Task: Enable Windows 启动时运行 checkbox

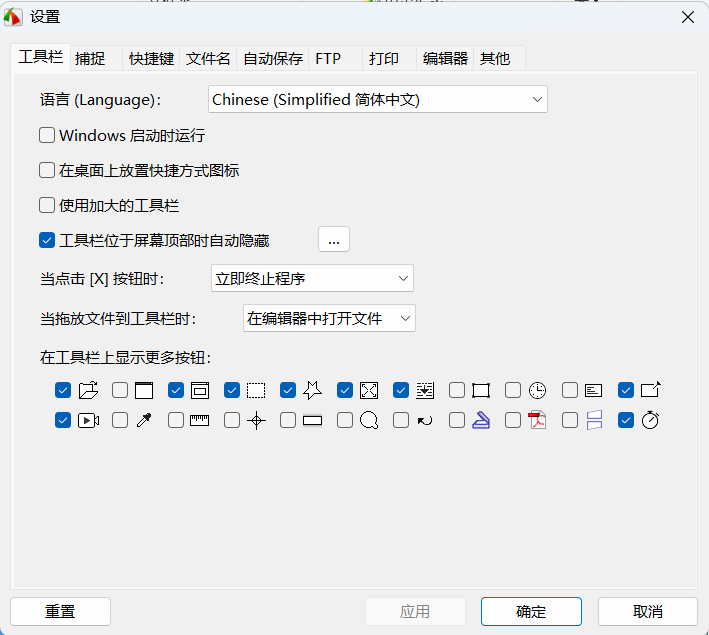Action: tap(47, 135)
